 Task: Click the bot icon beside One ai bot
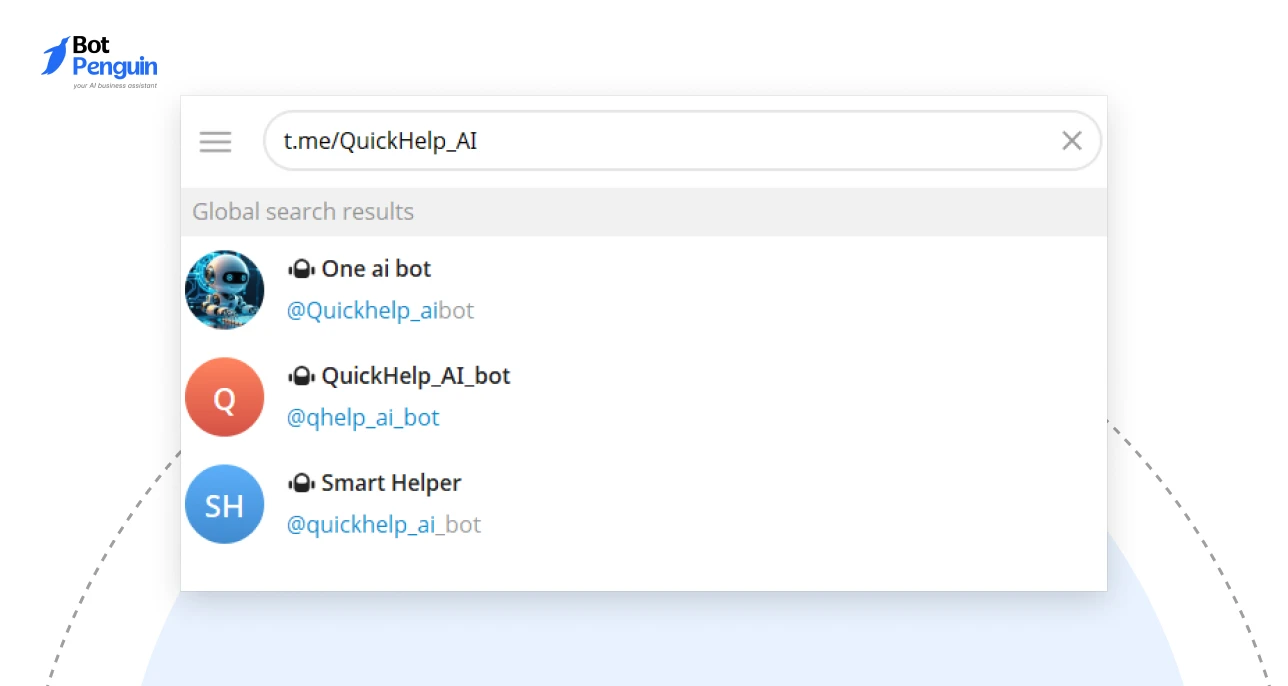(x=302, y=270)
